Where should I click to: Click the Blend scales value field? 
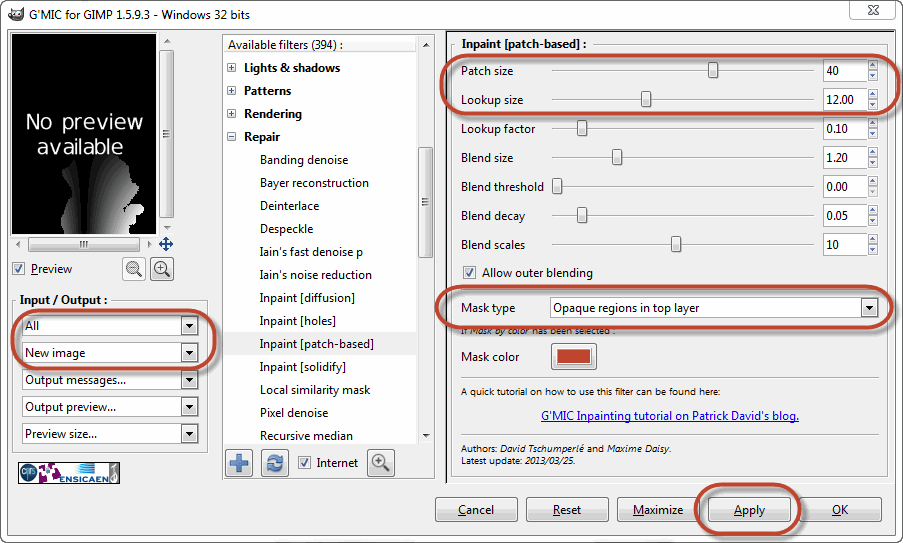click(845, 245)
